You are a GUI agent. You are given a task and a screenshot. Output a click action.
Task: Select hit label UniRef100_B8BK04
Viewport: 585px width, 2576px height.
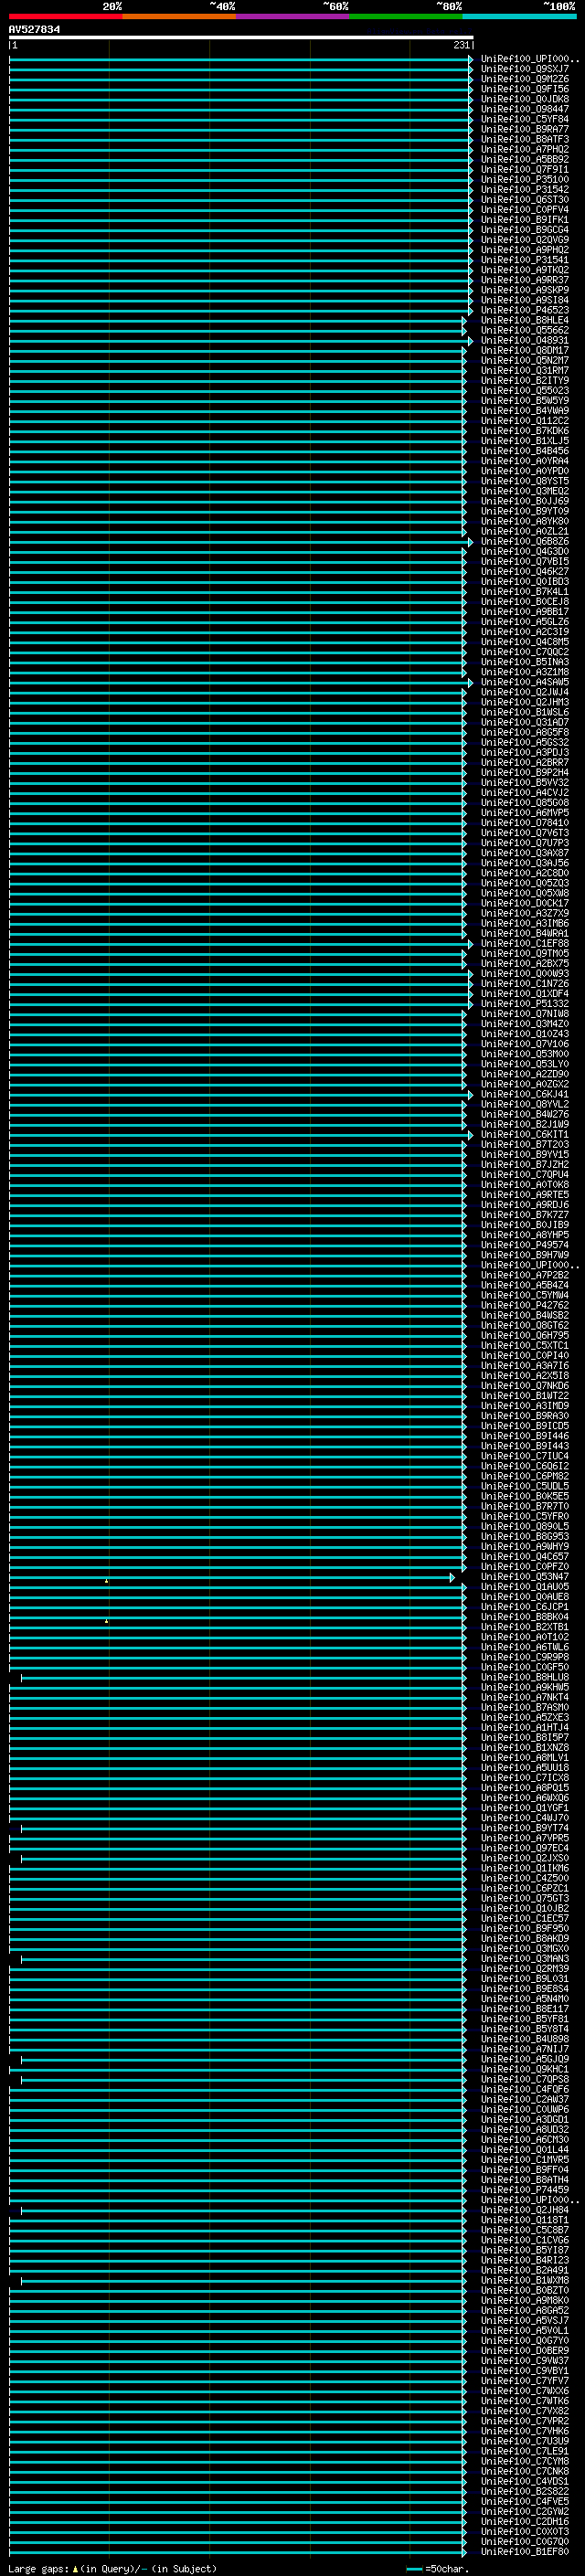[525, 1617]
